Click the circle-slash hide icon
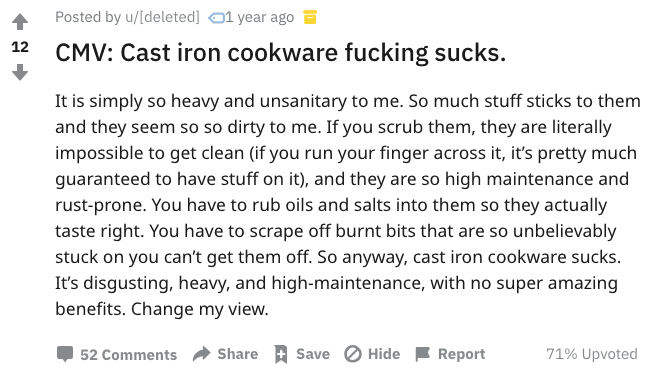Viewport: 652px width, 385px height. (x=353, y=354)
